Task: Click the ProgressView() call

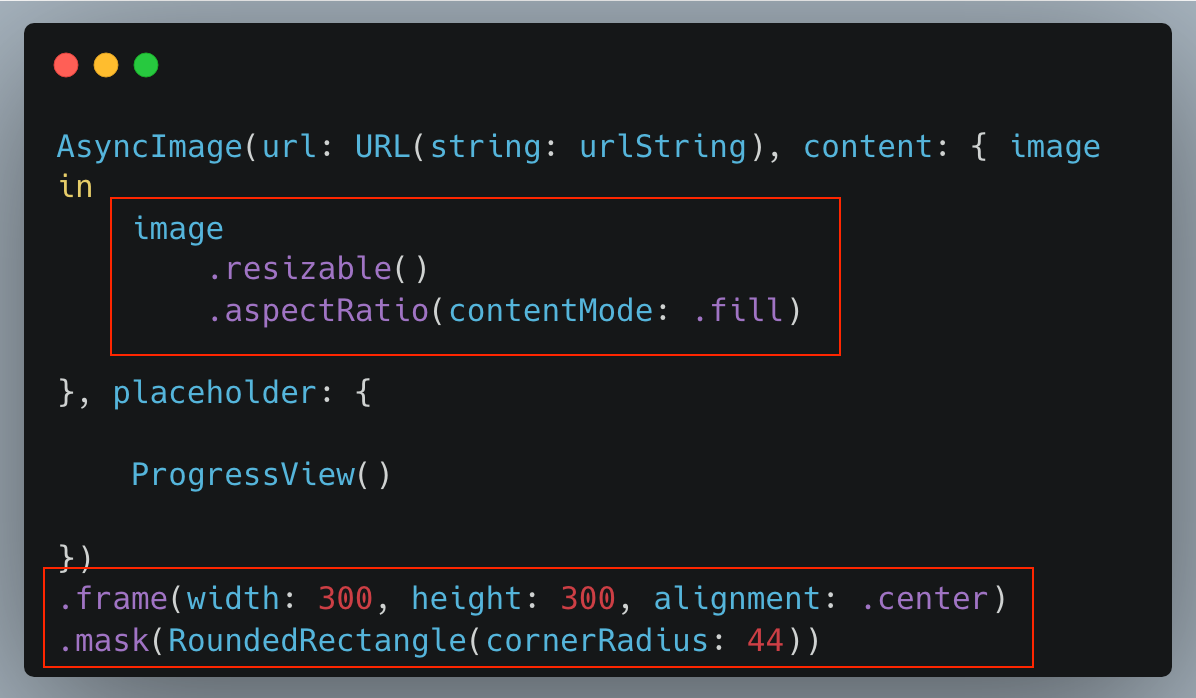Action: click(261, 474)
